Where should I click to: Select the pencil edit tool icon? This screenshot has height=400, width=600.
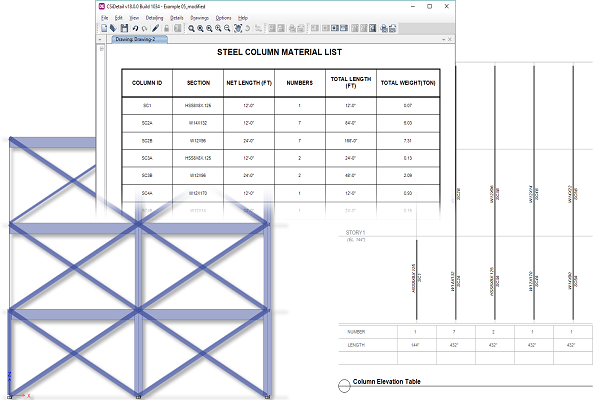click(x=157, y=28)
